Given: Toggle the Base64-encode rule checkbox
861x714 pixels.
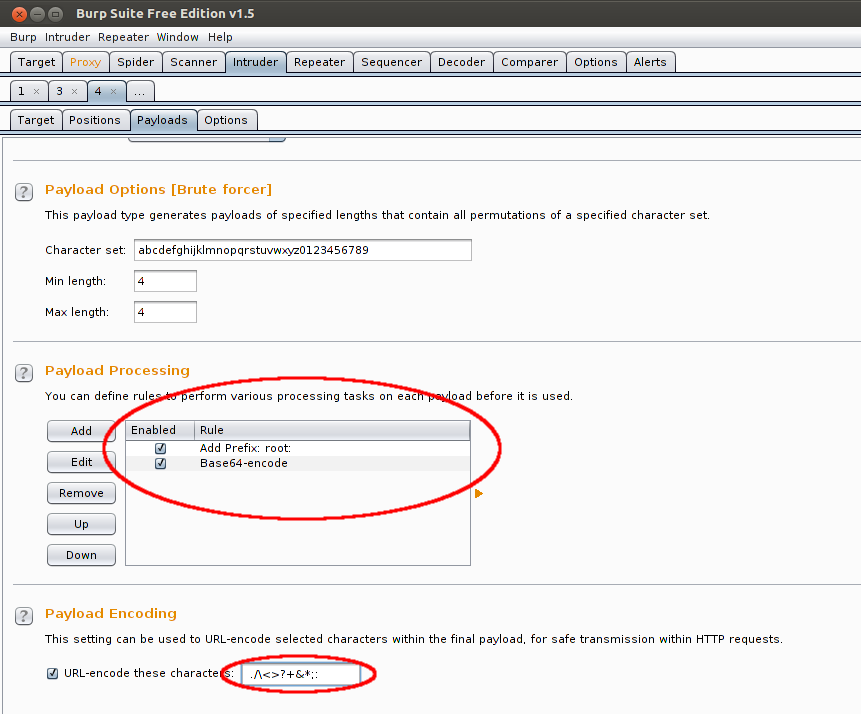Looking at the screenshot, I should 160,464.
